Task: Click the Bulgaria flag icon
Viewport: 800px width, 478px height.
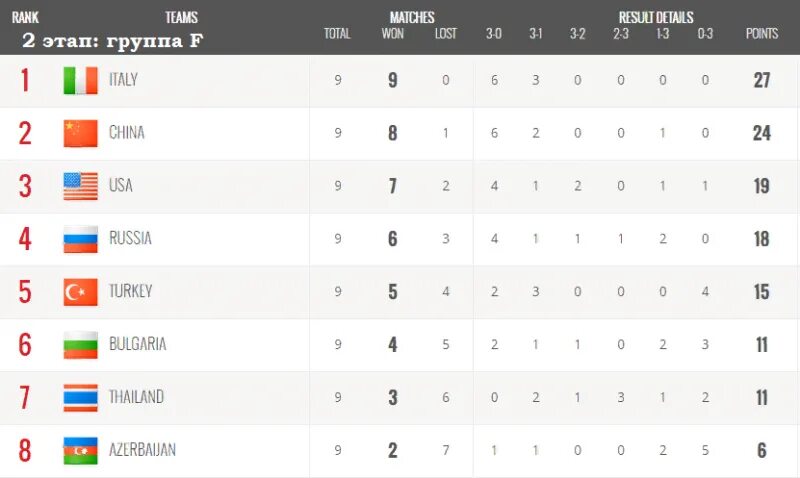Action: [80, 345]
